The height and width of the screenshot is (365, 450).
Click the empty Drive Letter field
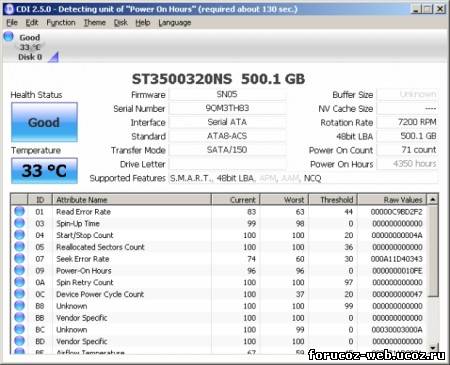coord(227,164)
